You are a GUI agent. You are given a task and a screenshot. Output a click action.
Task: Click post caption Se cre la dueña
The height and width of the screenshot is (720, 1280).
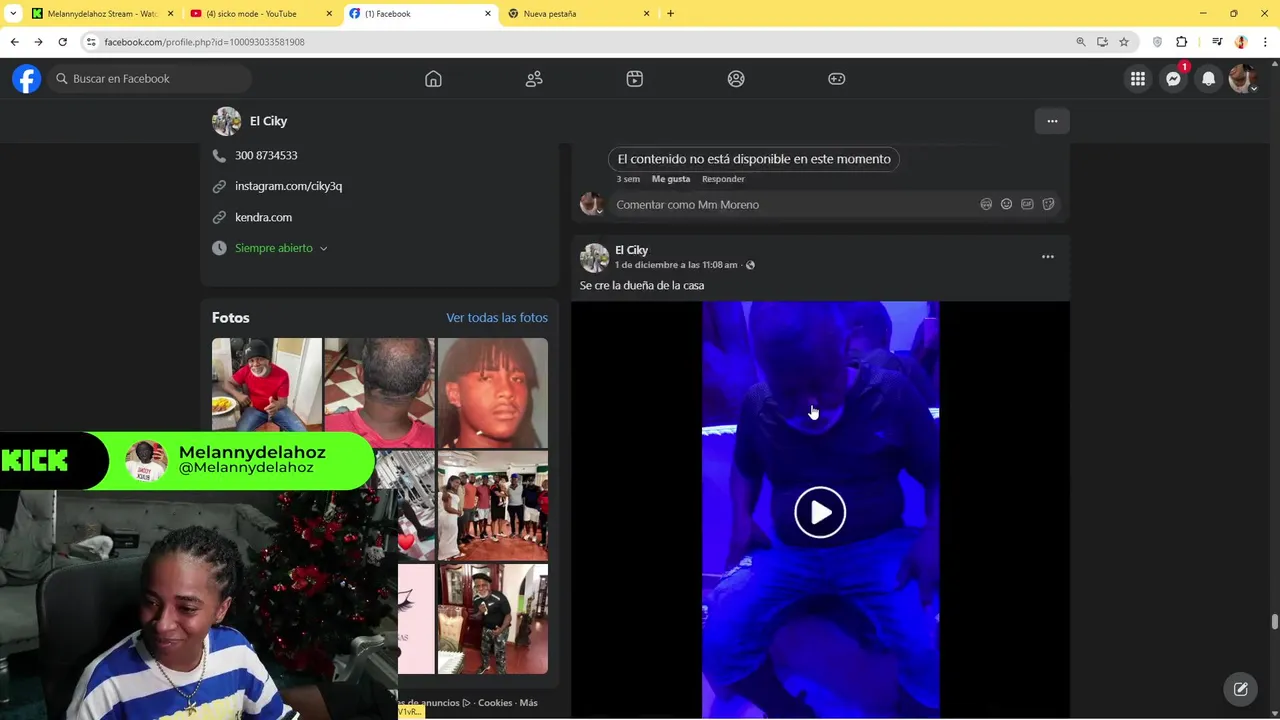tap(642, 286)
